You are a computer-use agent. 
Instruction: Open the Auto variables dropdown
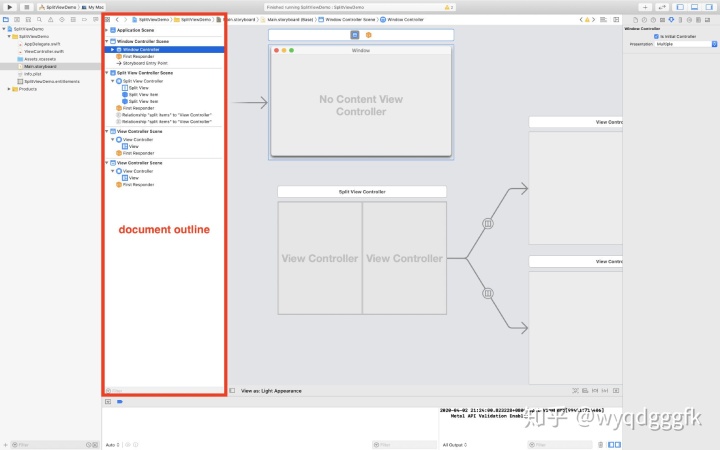[112, 444]
